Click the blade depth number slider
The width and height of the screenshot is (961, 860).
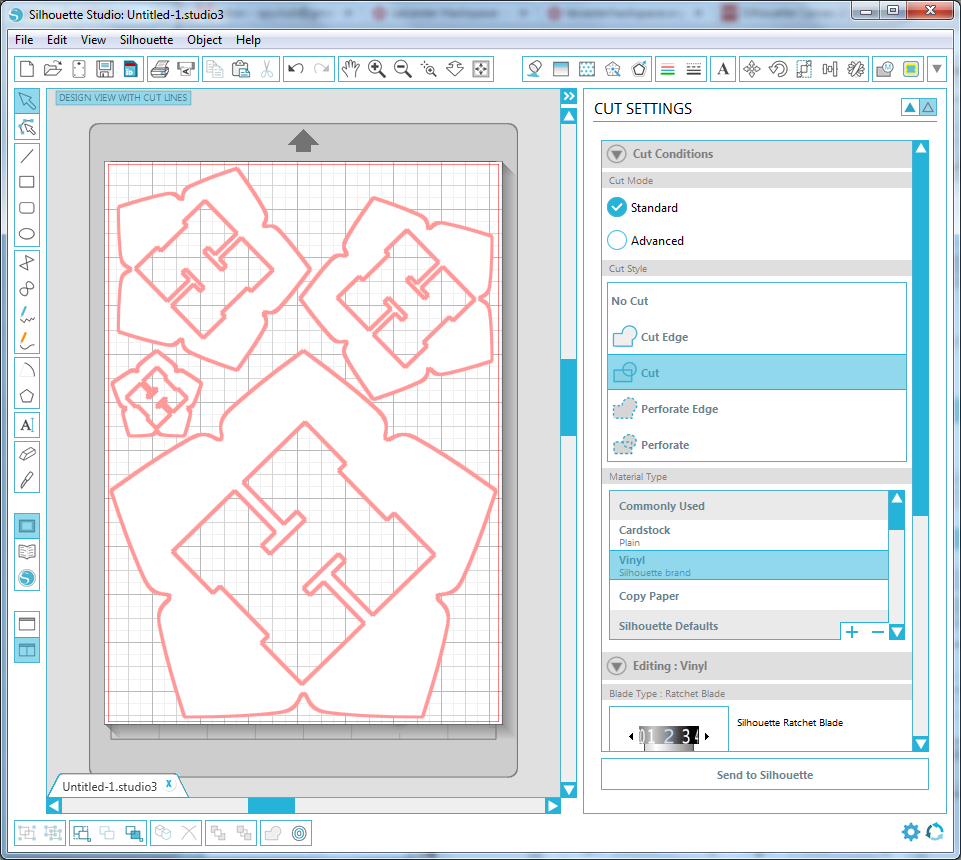click(669, 736)
